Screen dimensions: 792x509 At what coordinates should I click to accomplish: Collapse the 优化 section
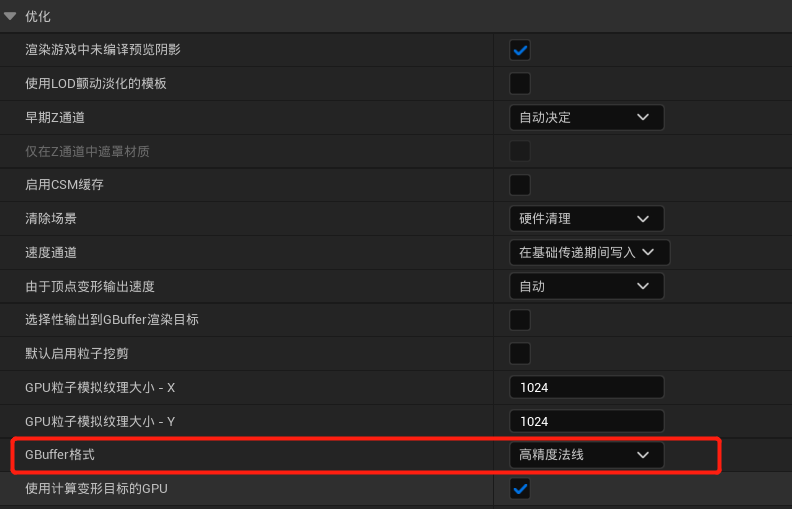10,16
